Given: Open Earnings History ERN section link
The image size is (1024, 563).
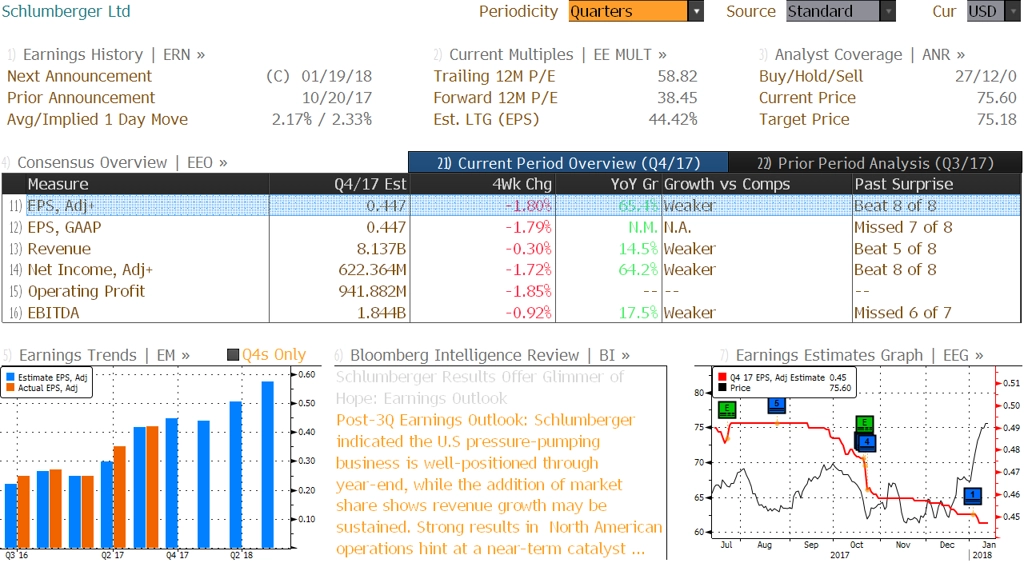Looking at the screenshot, I should pyautogui.click(x=114, y=54).
